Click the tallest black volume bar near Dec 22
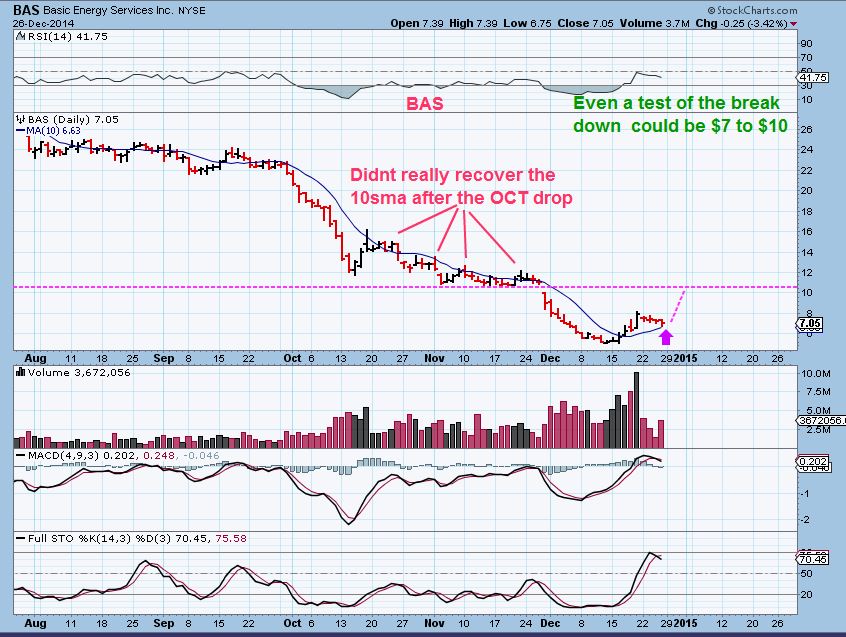Screen dimensions: 846x637 pos(636,410)
